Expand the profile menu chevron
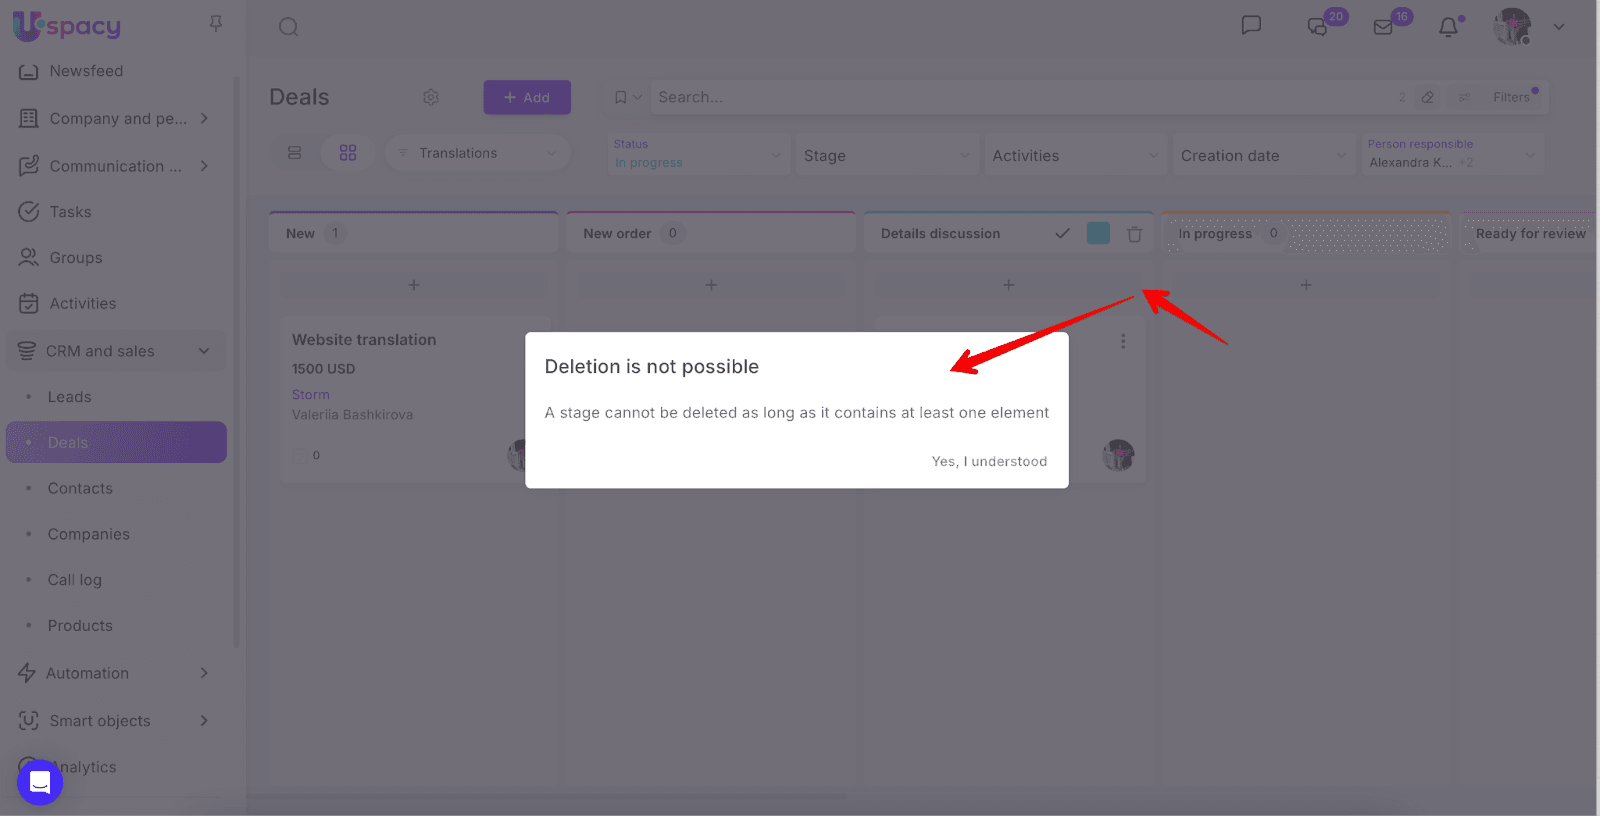 1559,27
